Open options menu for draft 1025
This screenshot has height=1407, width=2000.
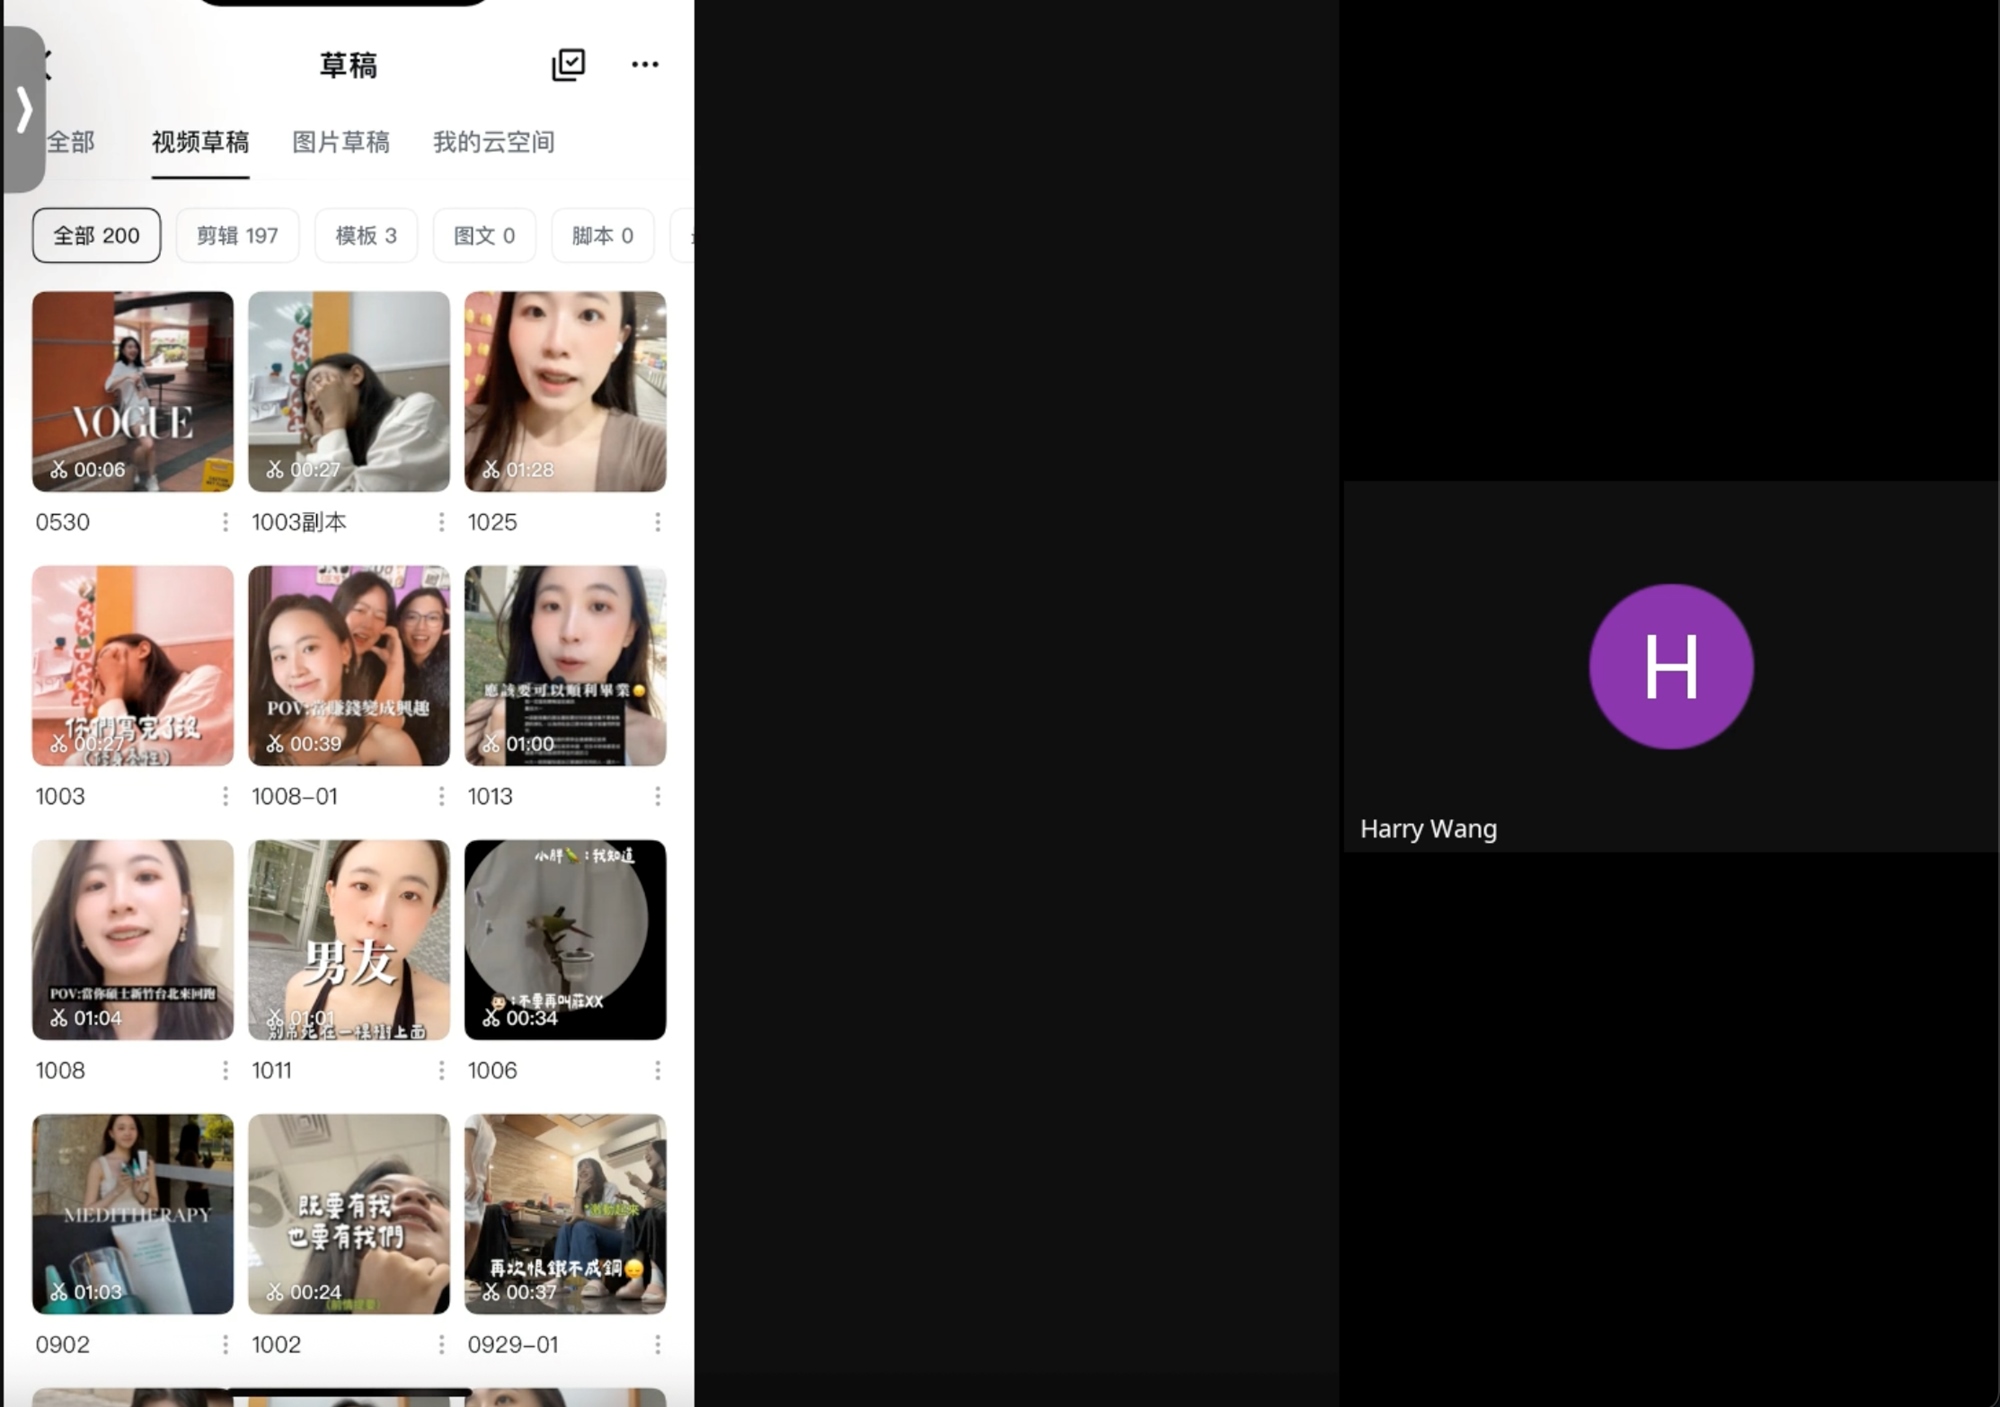[657, 522]
